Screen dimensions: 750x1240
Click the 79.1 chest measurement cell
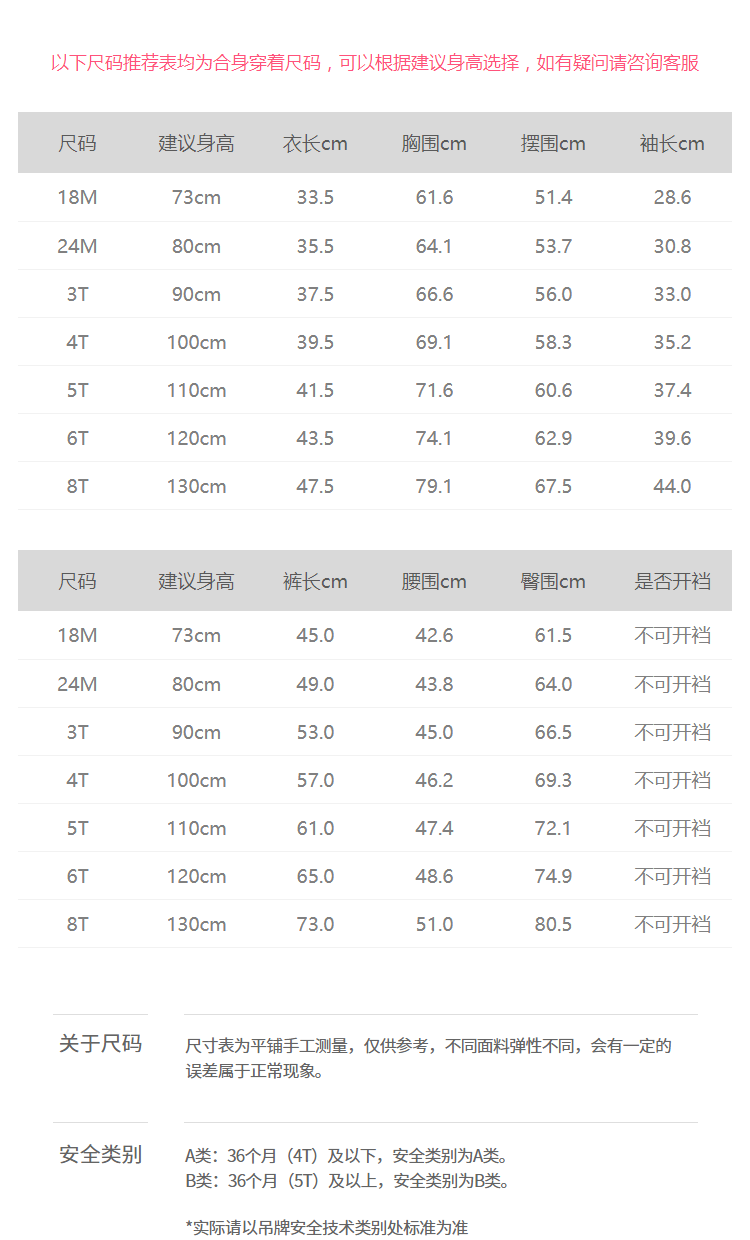pyautogui.click(x=434, y=486)
